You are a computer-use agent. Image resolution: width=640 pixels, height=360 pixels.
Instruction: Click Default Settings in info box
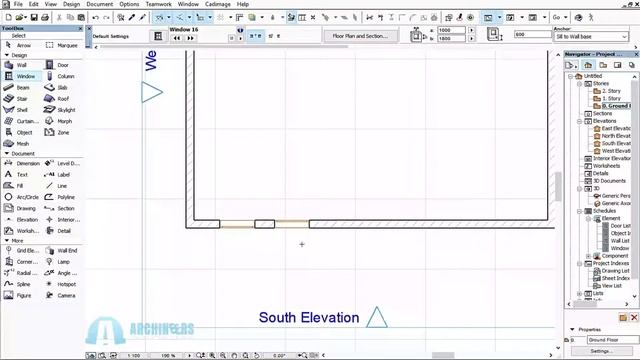(x=111, y=36)
